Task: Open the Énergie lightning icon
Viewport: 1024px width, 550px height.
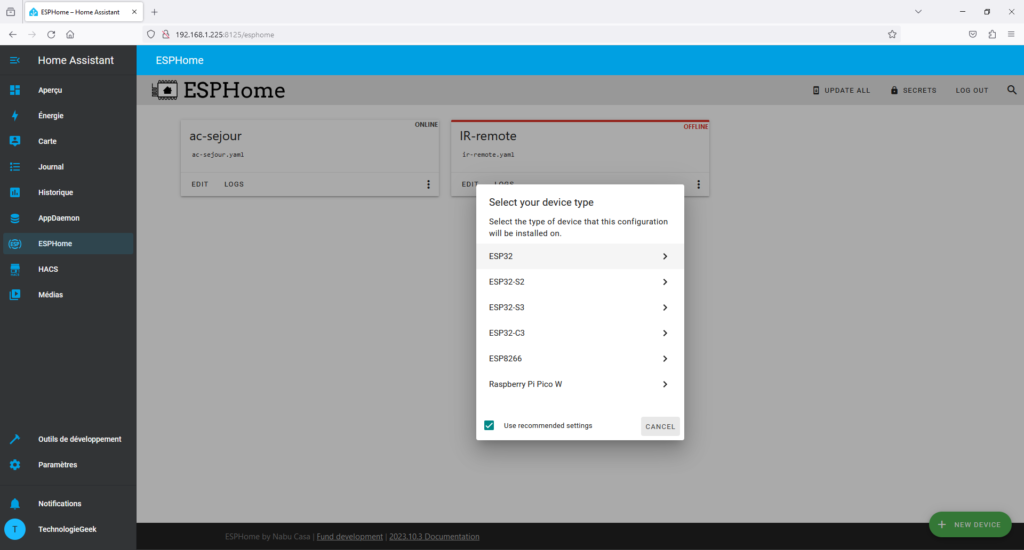Action: [15, 116]
